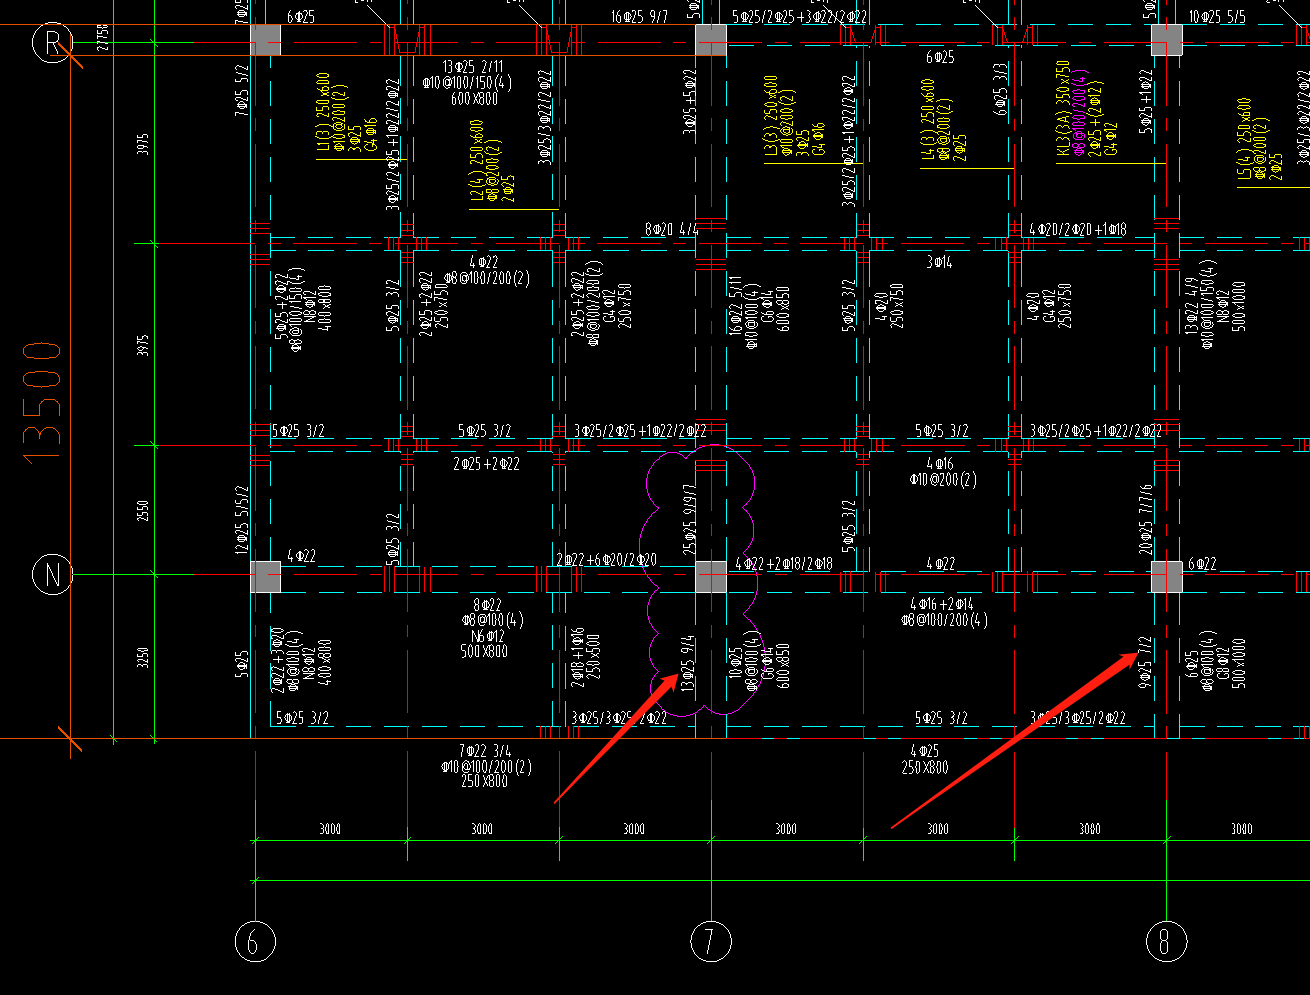
Task: Select the N6Φ12 annotation
Action: pyautogui.click(x=486, y=636)
